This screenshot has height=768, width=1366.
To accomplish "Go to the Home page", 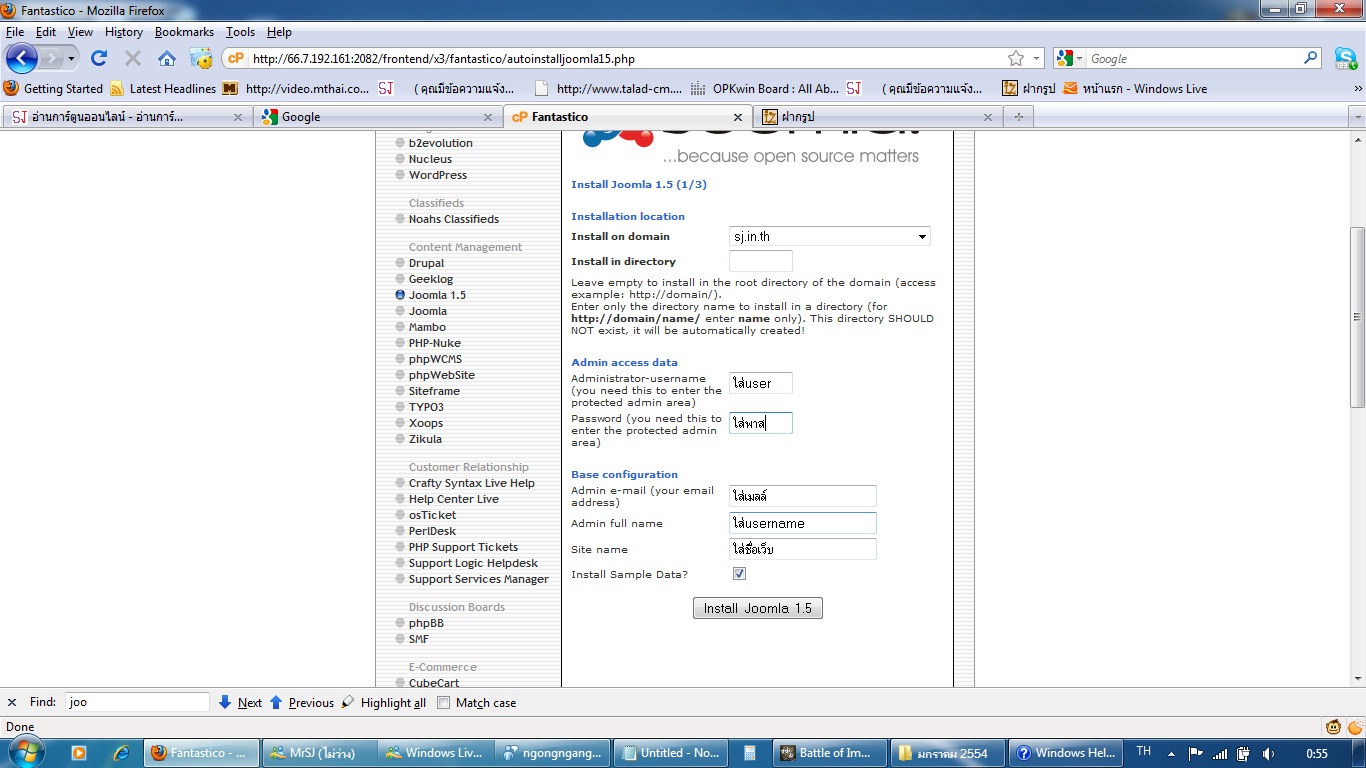I will (x=167, y=58).
